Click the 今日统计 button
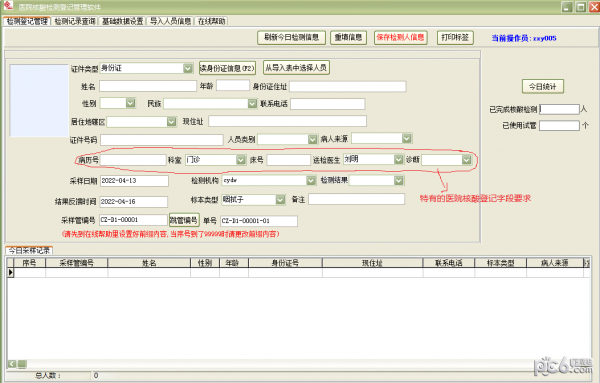600x383 pixels. (x=542, y=86)
